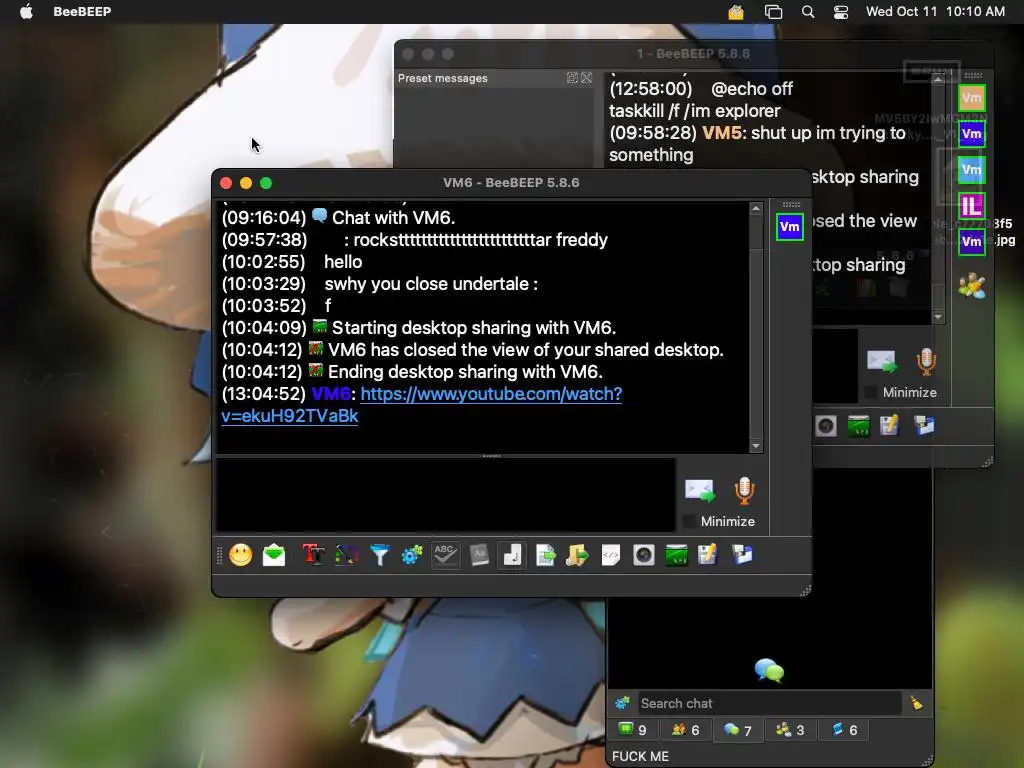This screenshot has width=1024, height=768.
Task: Click the date and time in menu bar
Action: click(935, 11)
